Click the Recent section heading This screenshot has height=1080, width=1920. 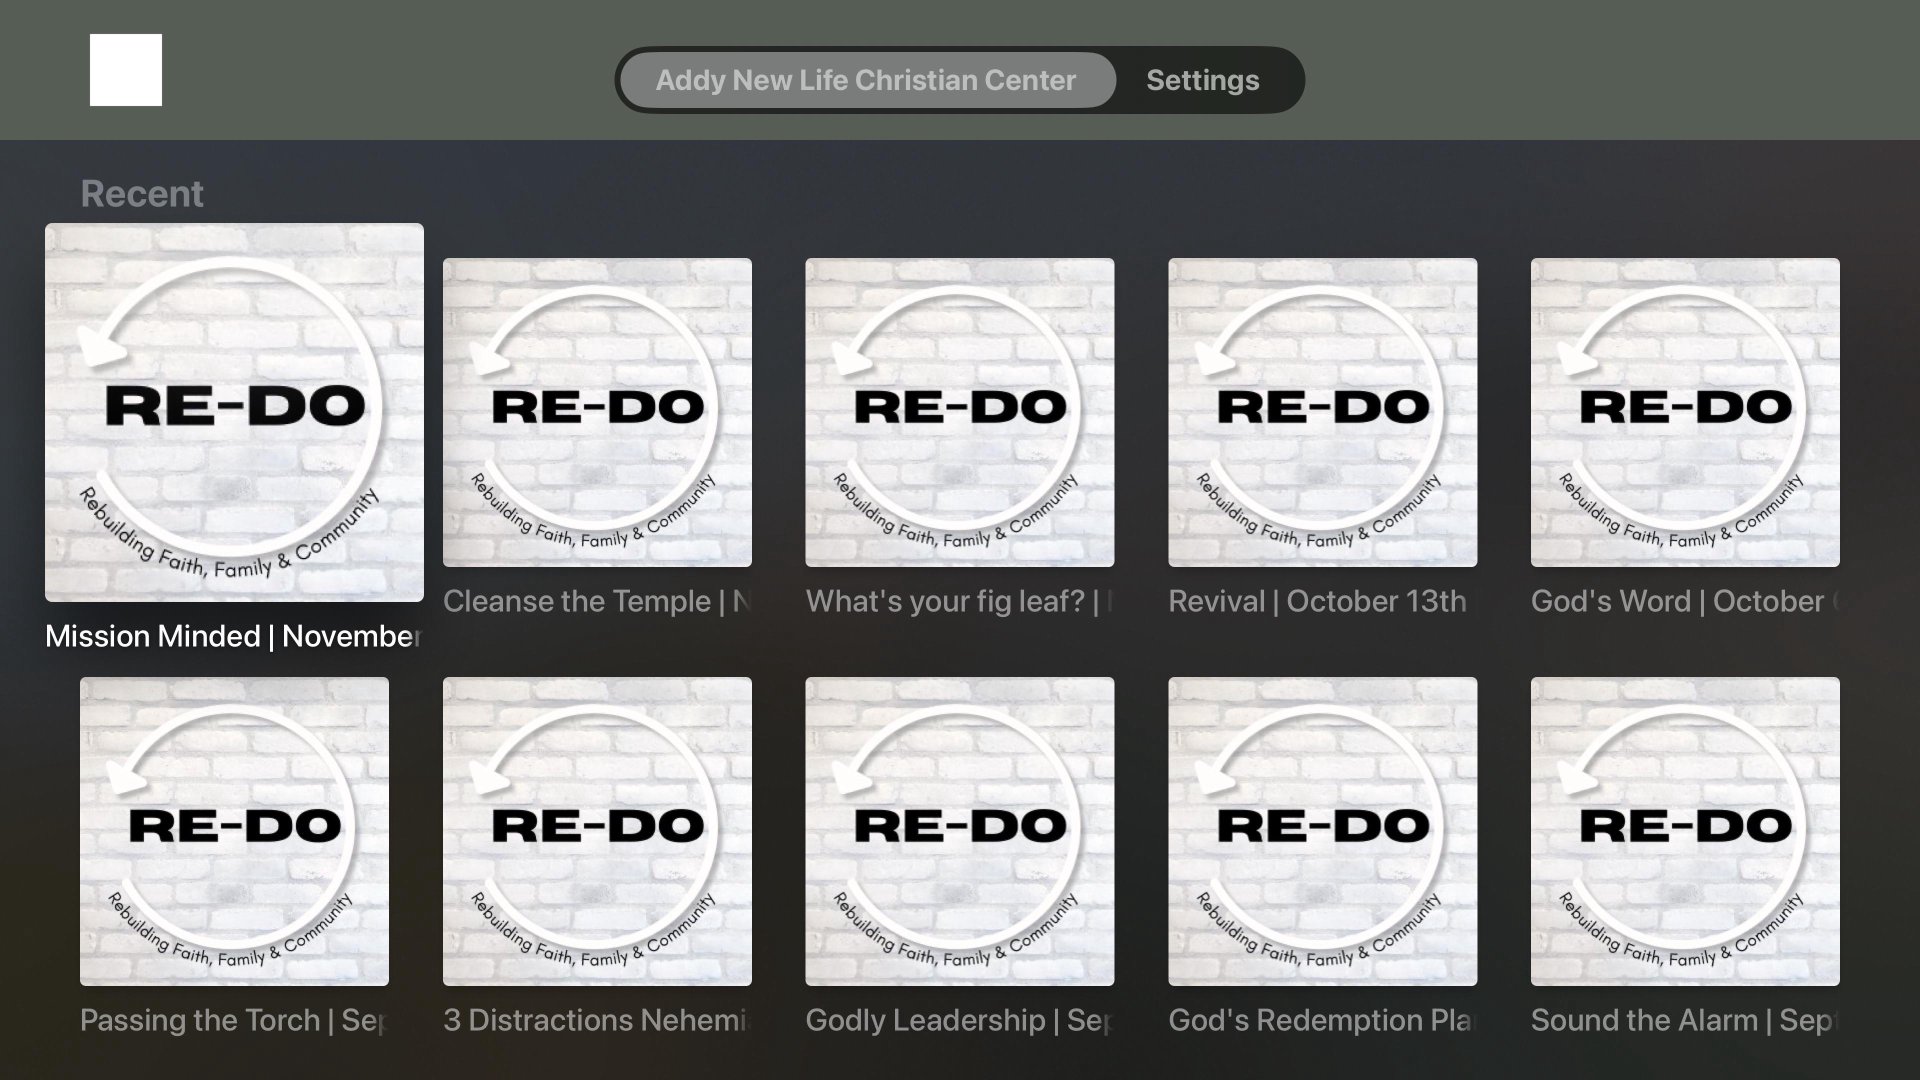142,193
